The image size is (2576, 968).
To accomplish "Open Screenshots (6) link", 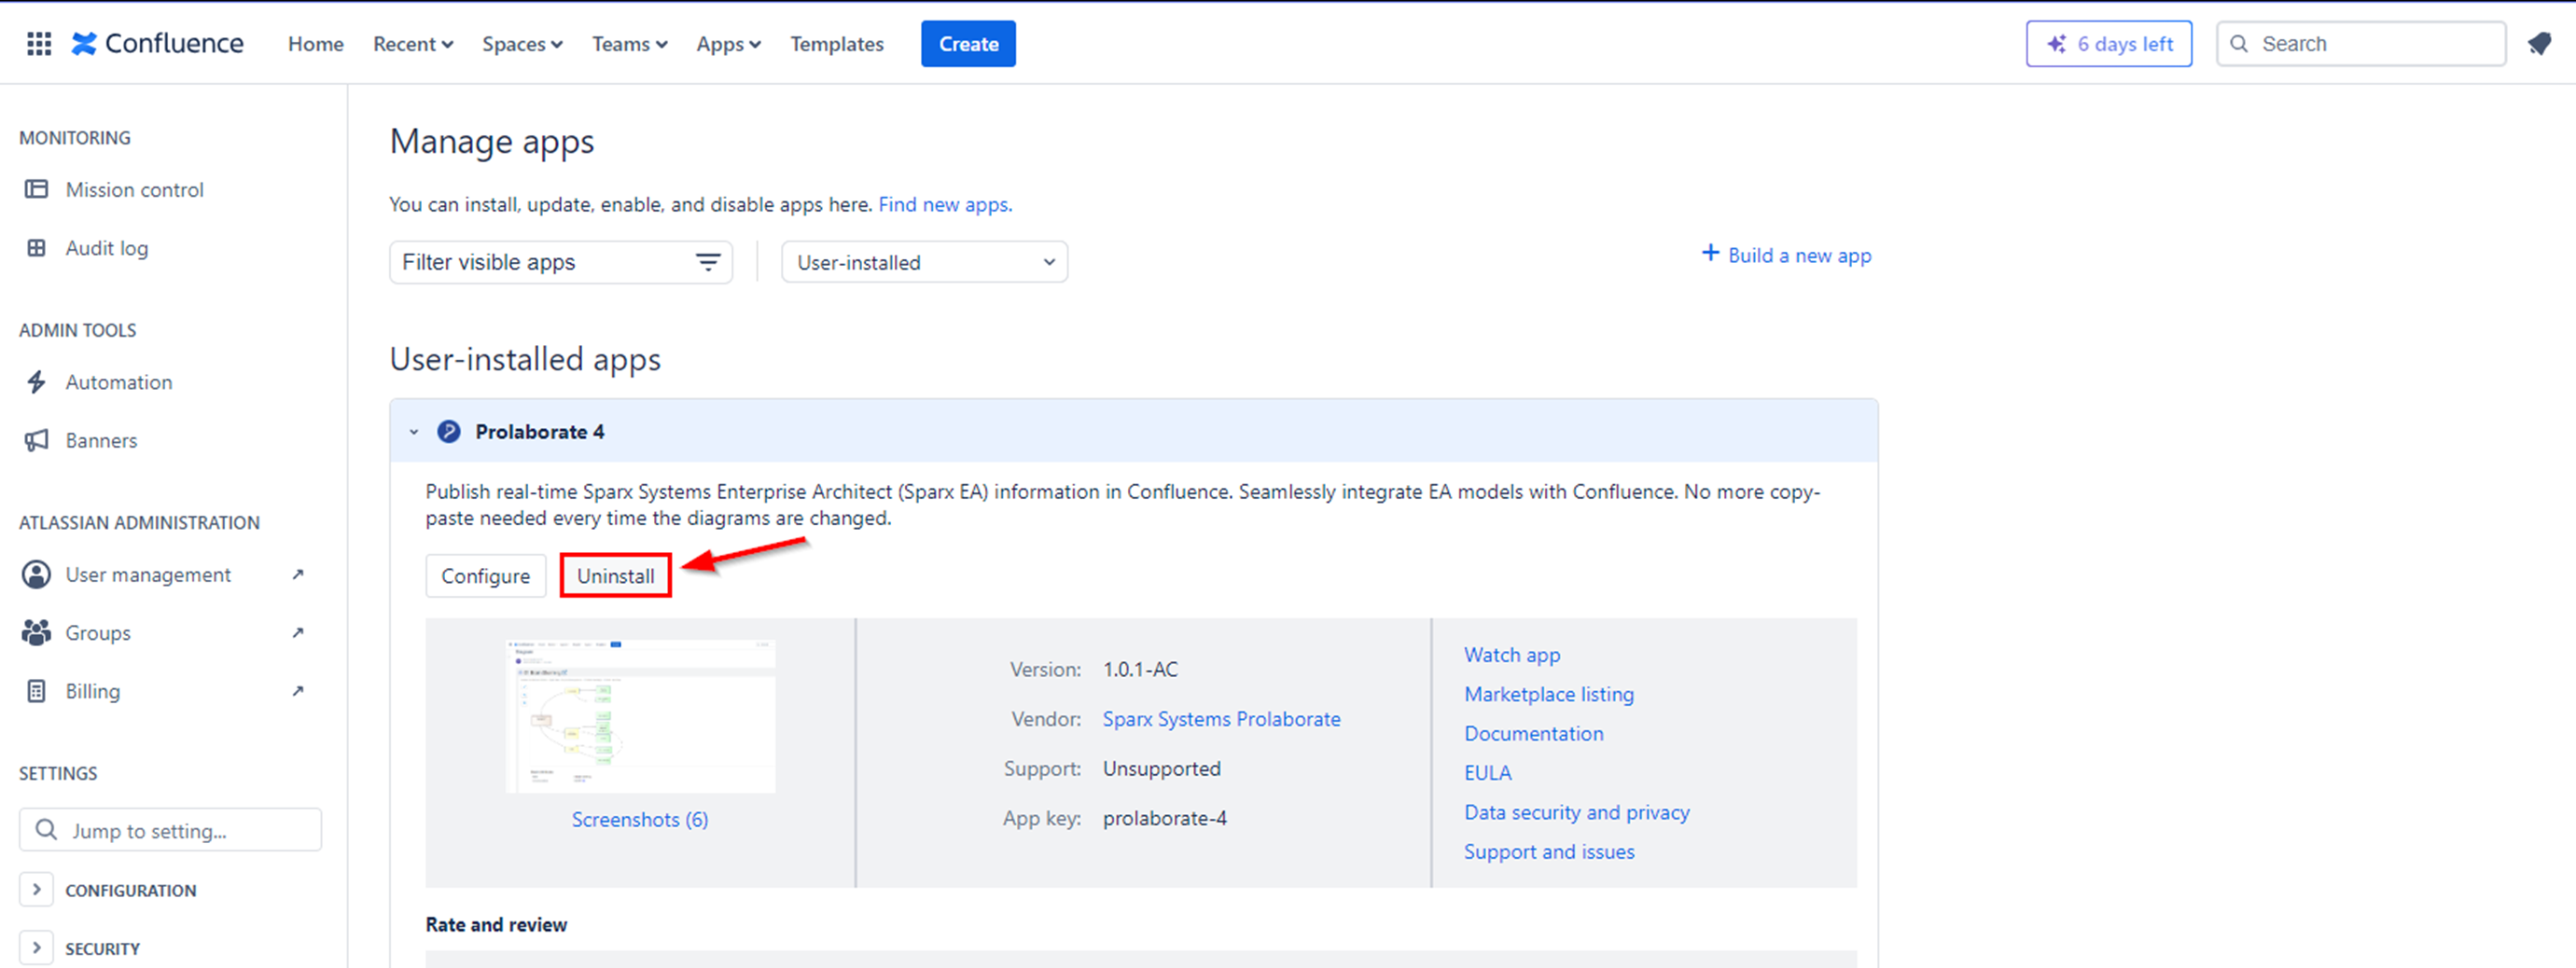I will tap(640, 819).
